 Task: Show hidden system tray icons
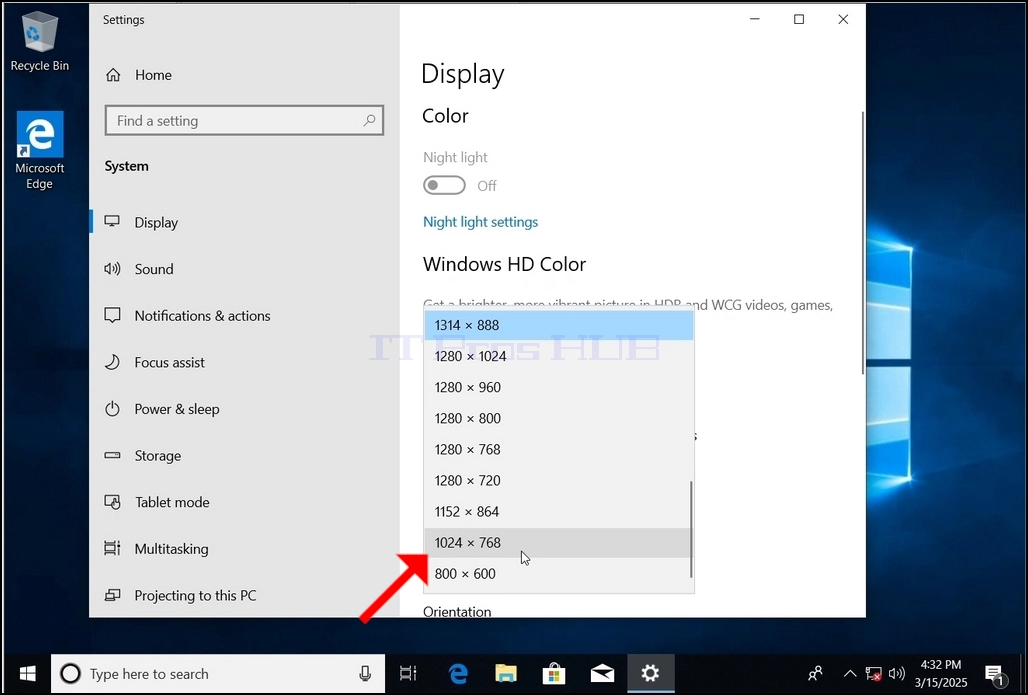(x=850, y=673)
